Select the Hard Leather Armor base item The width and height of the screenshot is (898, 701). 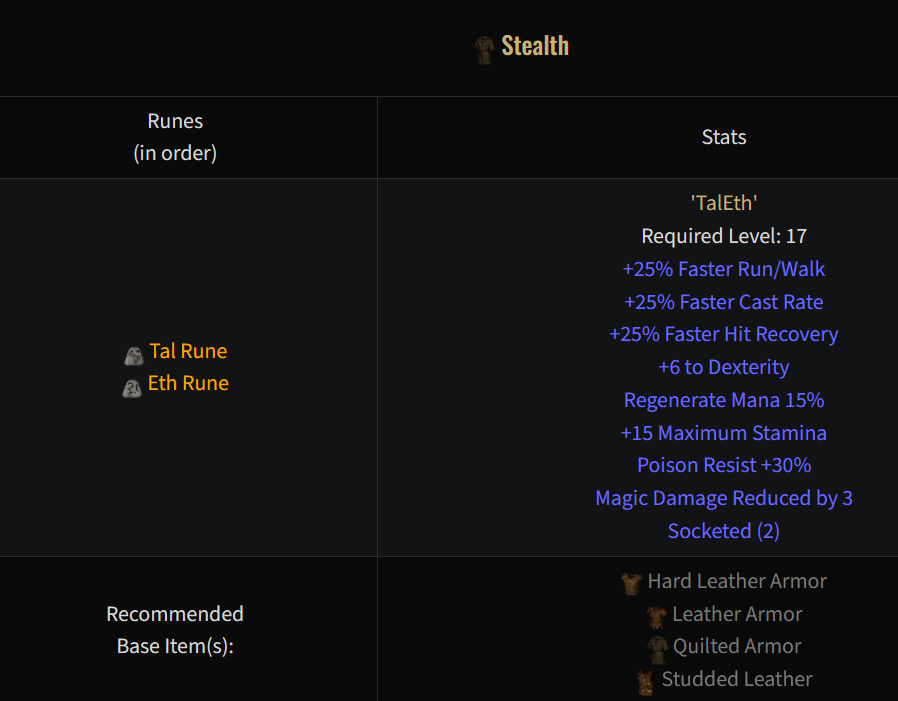pos(737,581)
